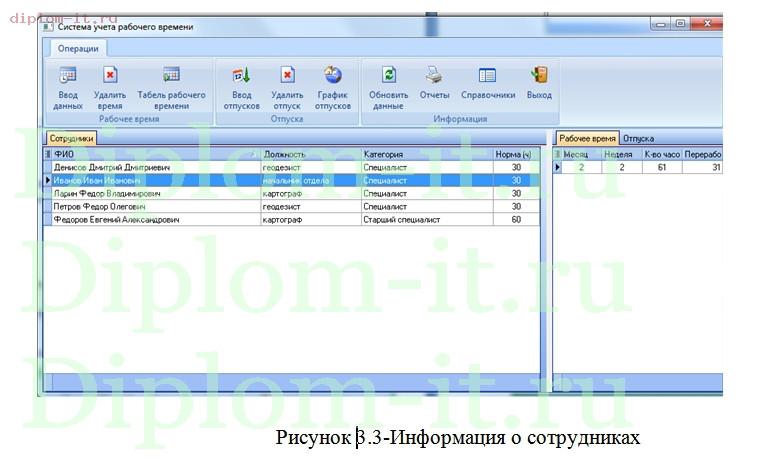Switch to Рабочее время tab
The height and width of the screenshot is (459, 764).
tap(587, 138)
